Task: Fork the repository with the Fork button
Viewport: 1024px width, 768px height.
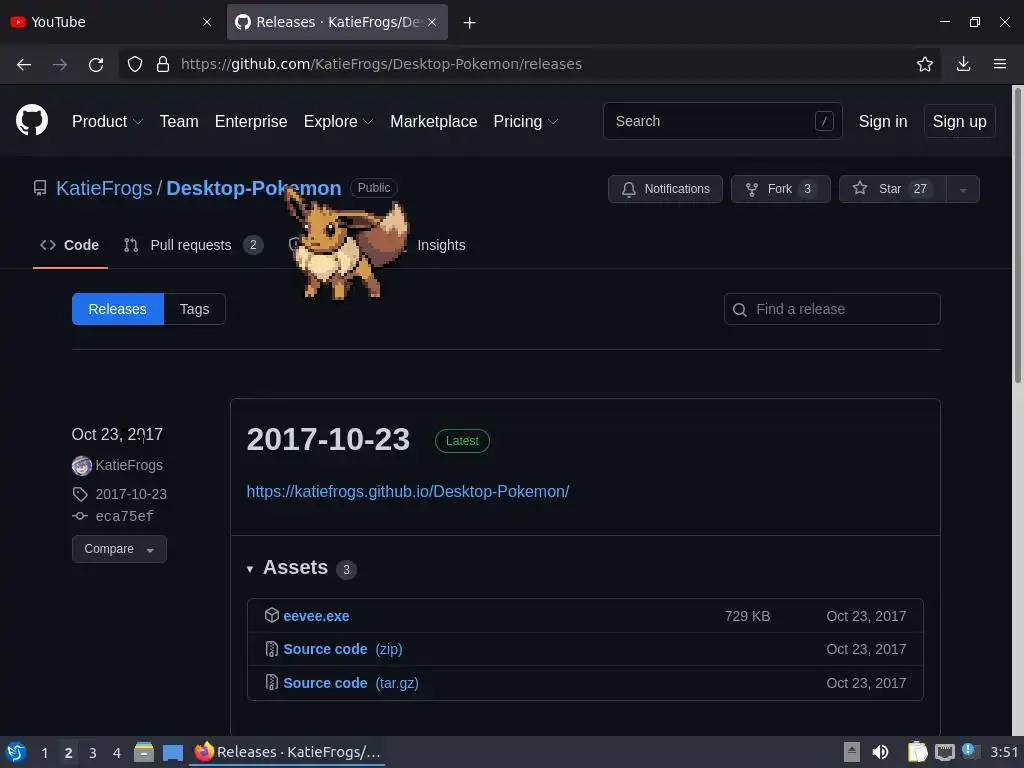Action: pos(780,189)
